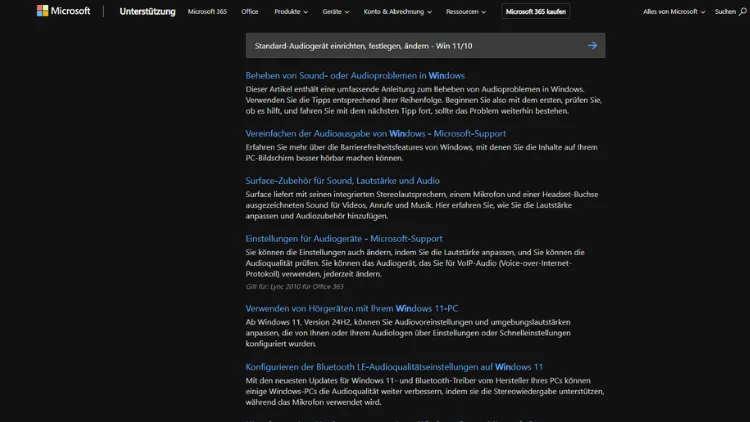Click text 'Gilt für: Lync 2010 für Office 365'
Image resolution: width=750 pixels, height=422 pixels.
[295, 287]
